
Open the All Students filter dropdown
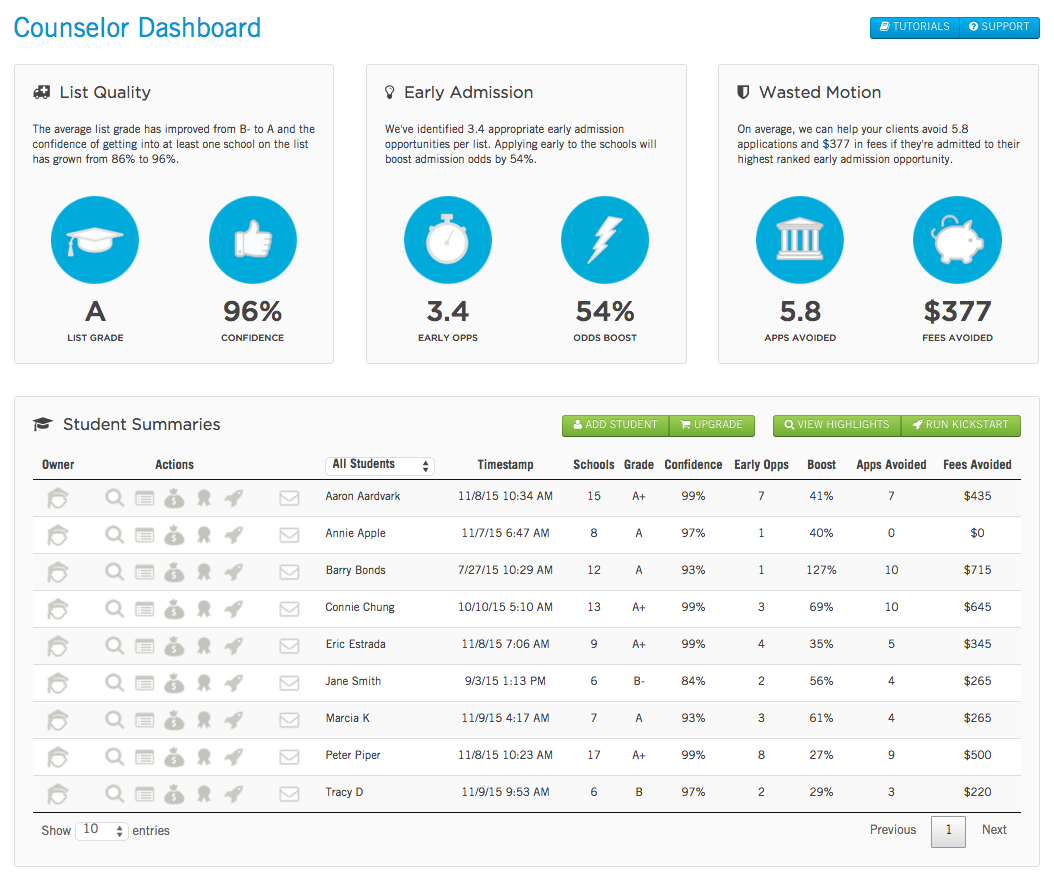pyautogui.click(x=380, y=465)
